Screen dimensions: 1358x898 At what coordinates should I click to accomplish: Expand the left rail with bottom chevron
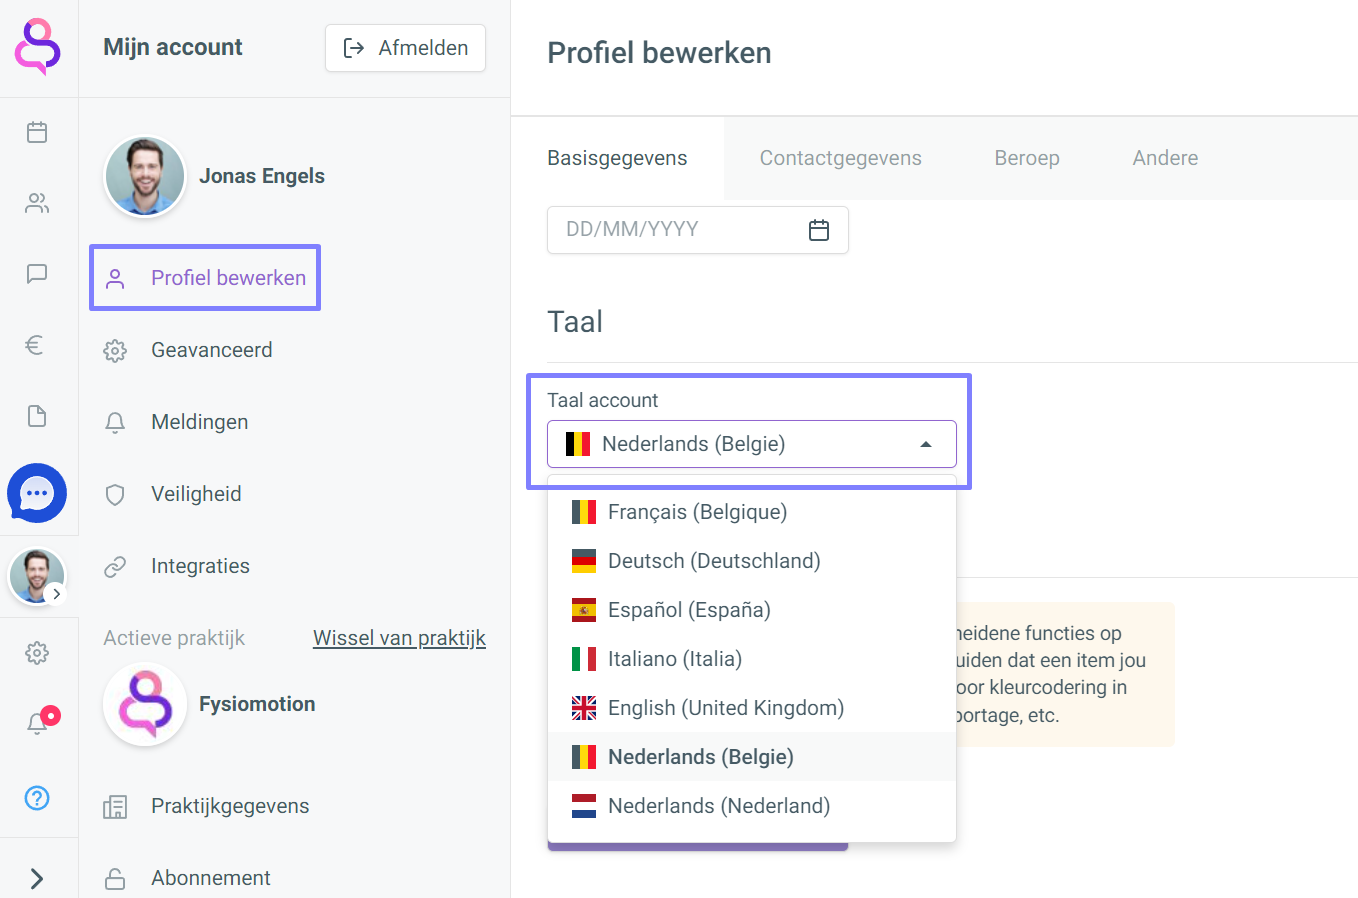click(37, 878)
